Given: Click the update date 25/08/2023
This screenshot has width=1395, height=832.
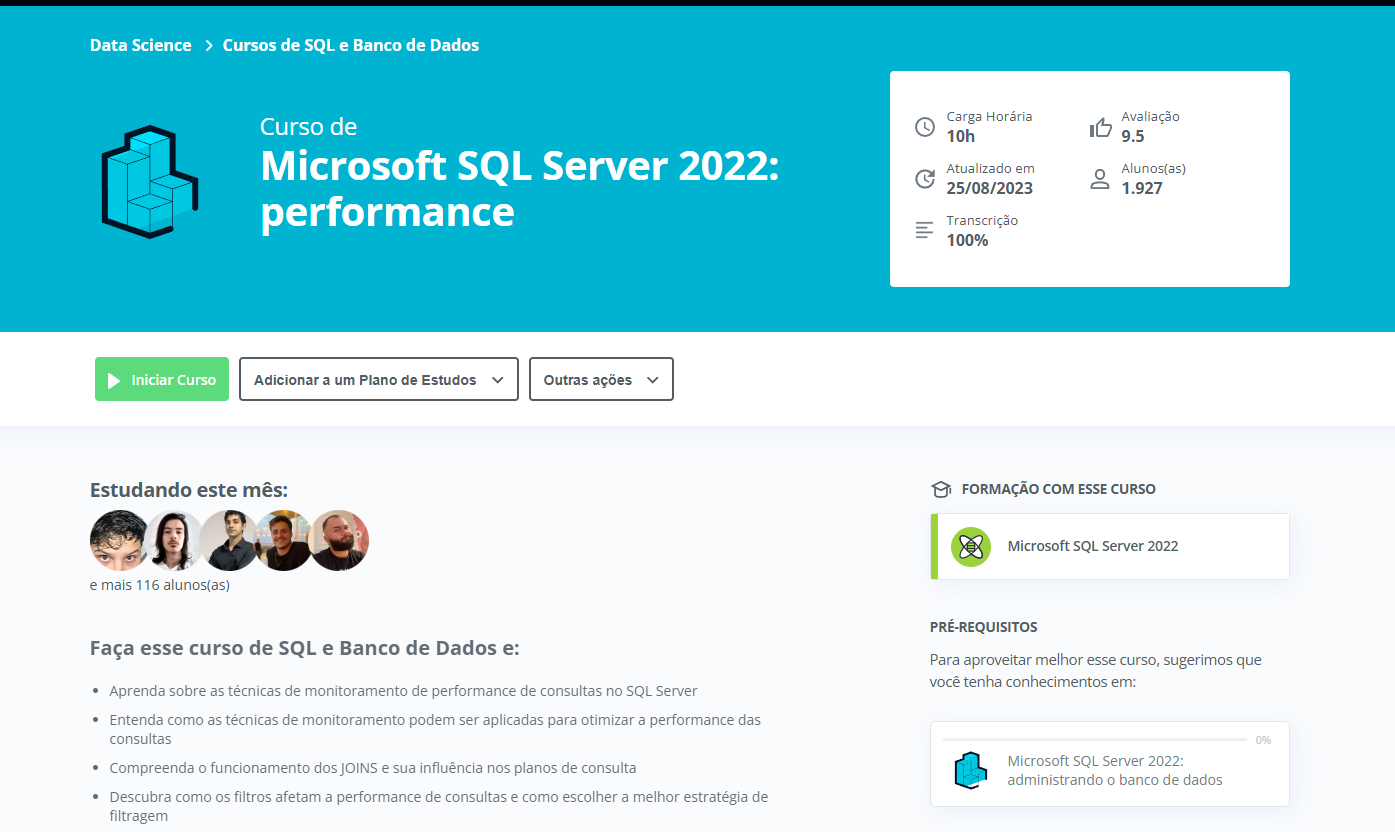Looking at the screenshot, I should (x=990, y=188).
